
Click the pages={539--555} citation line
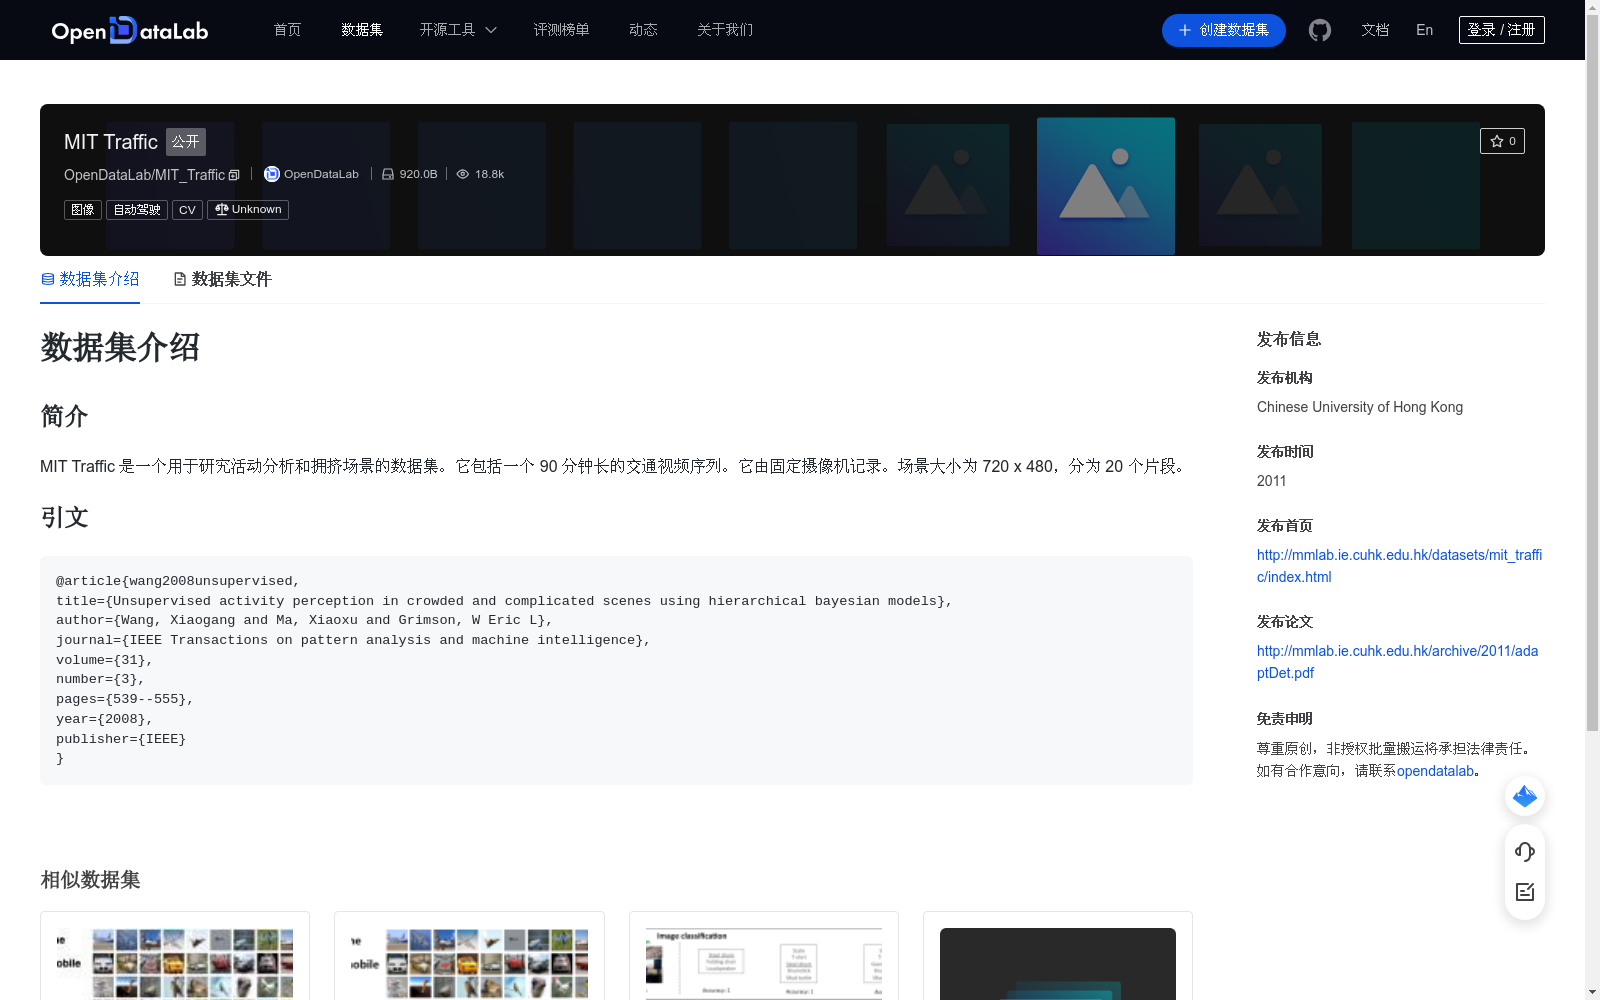click(x=125, y=699)
